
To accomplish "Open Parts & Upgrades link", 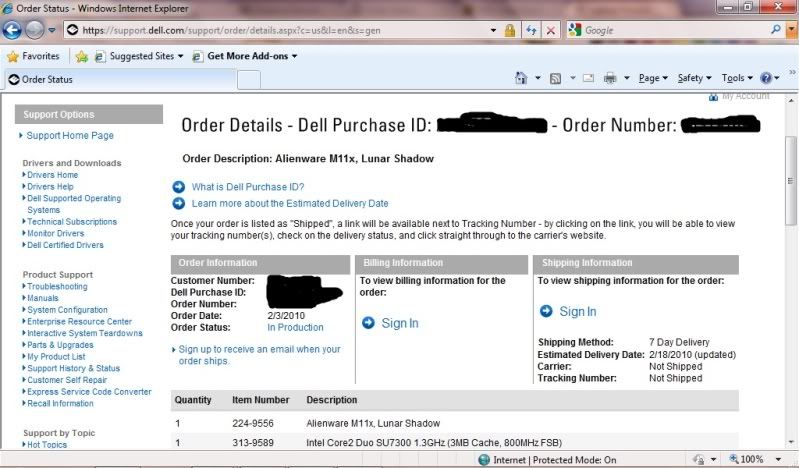I will (60, 345).
